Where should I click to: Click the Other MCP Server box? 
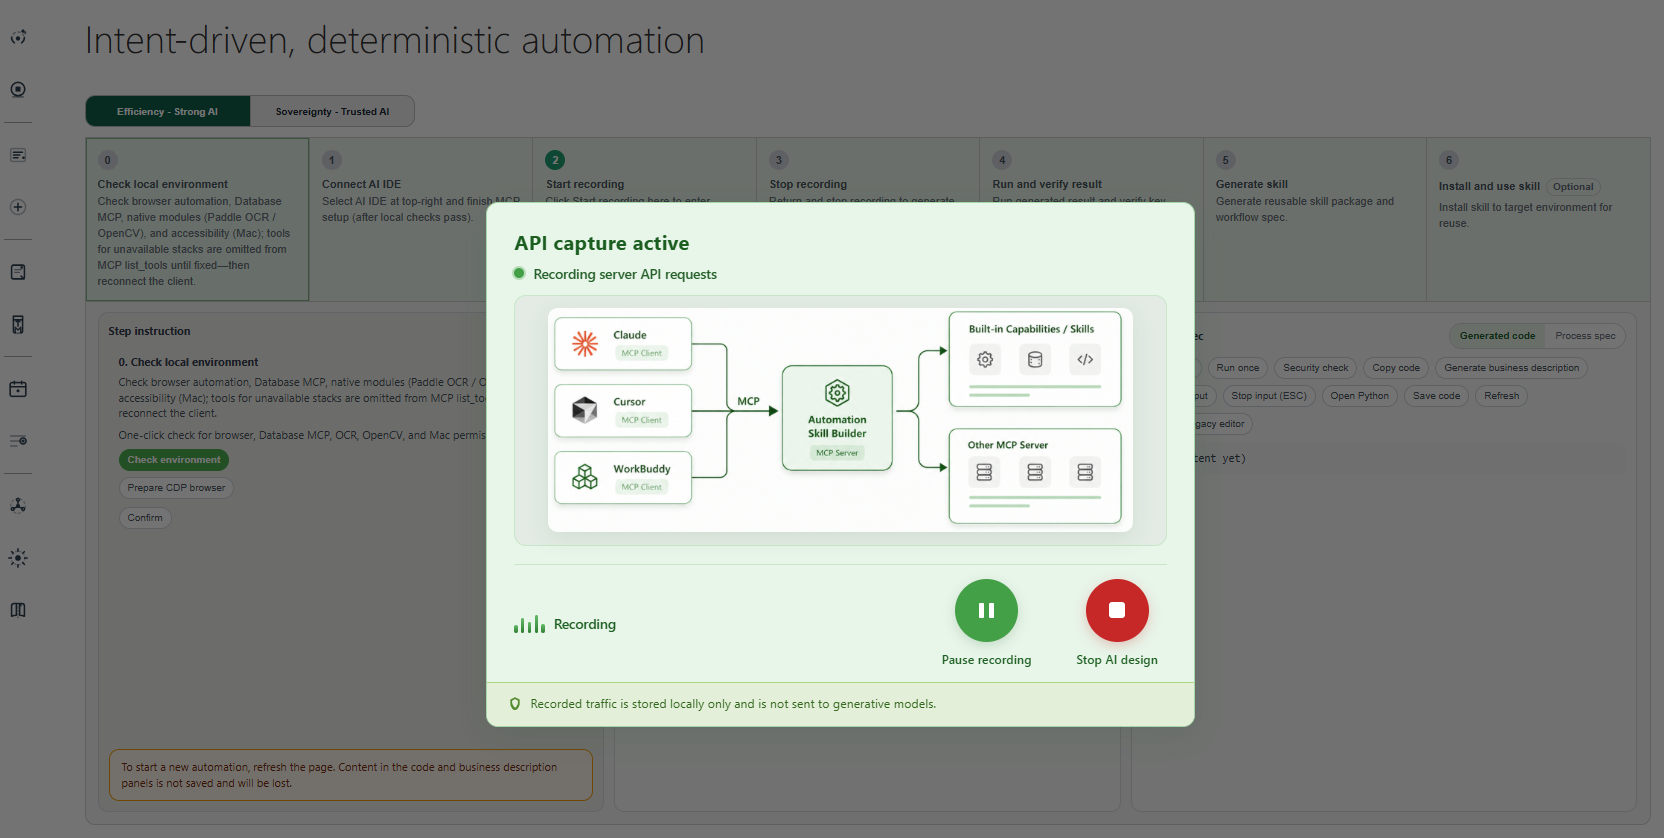coord(1035,476)
